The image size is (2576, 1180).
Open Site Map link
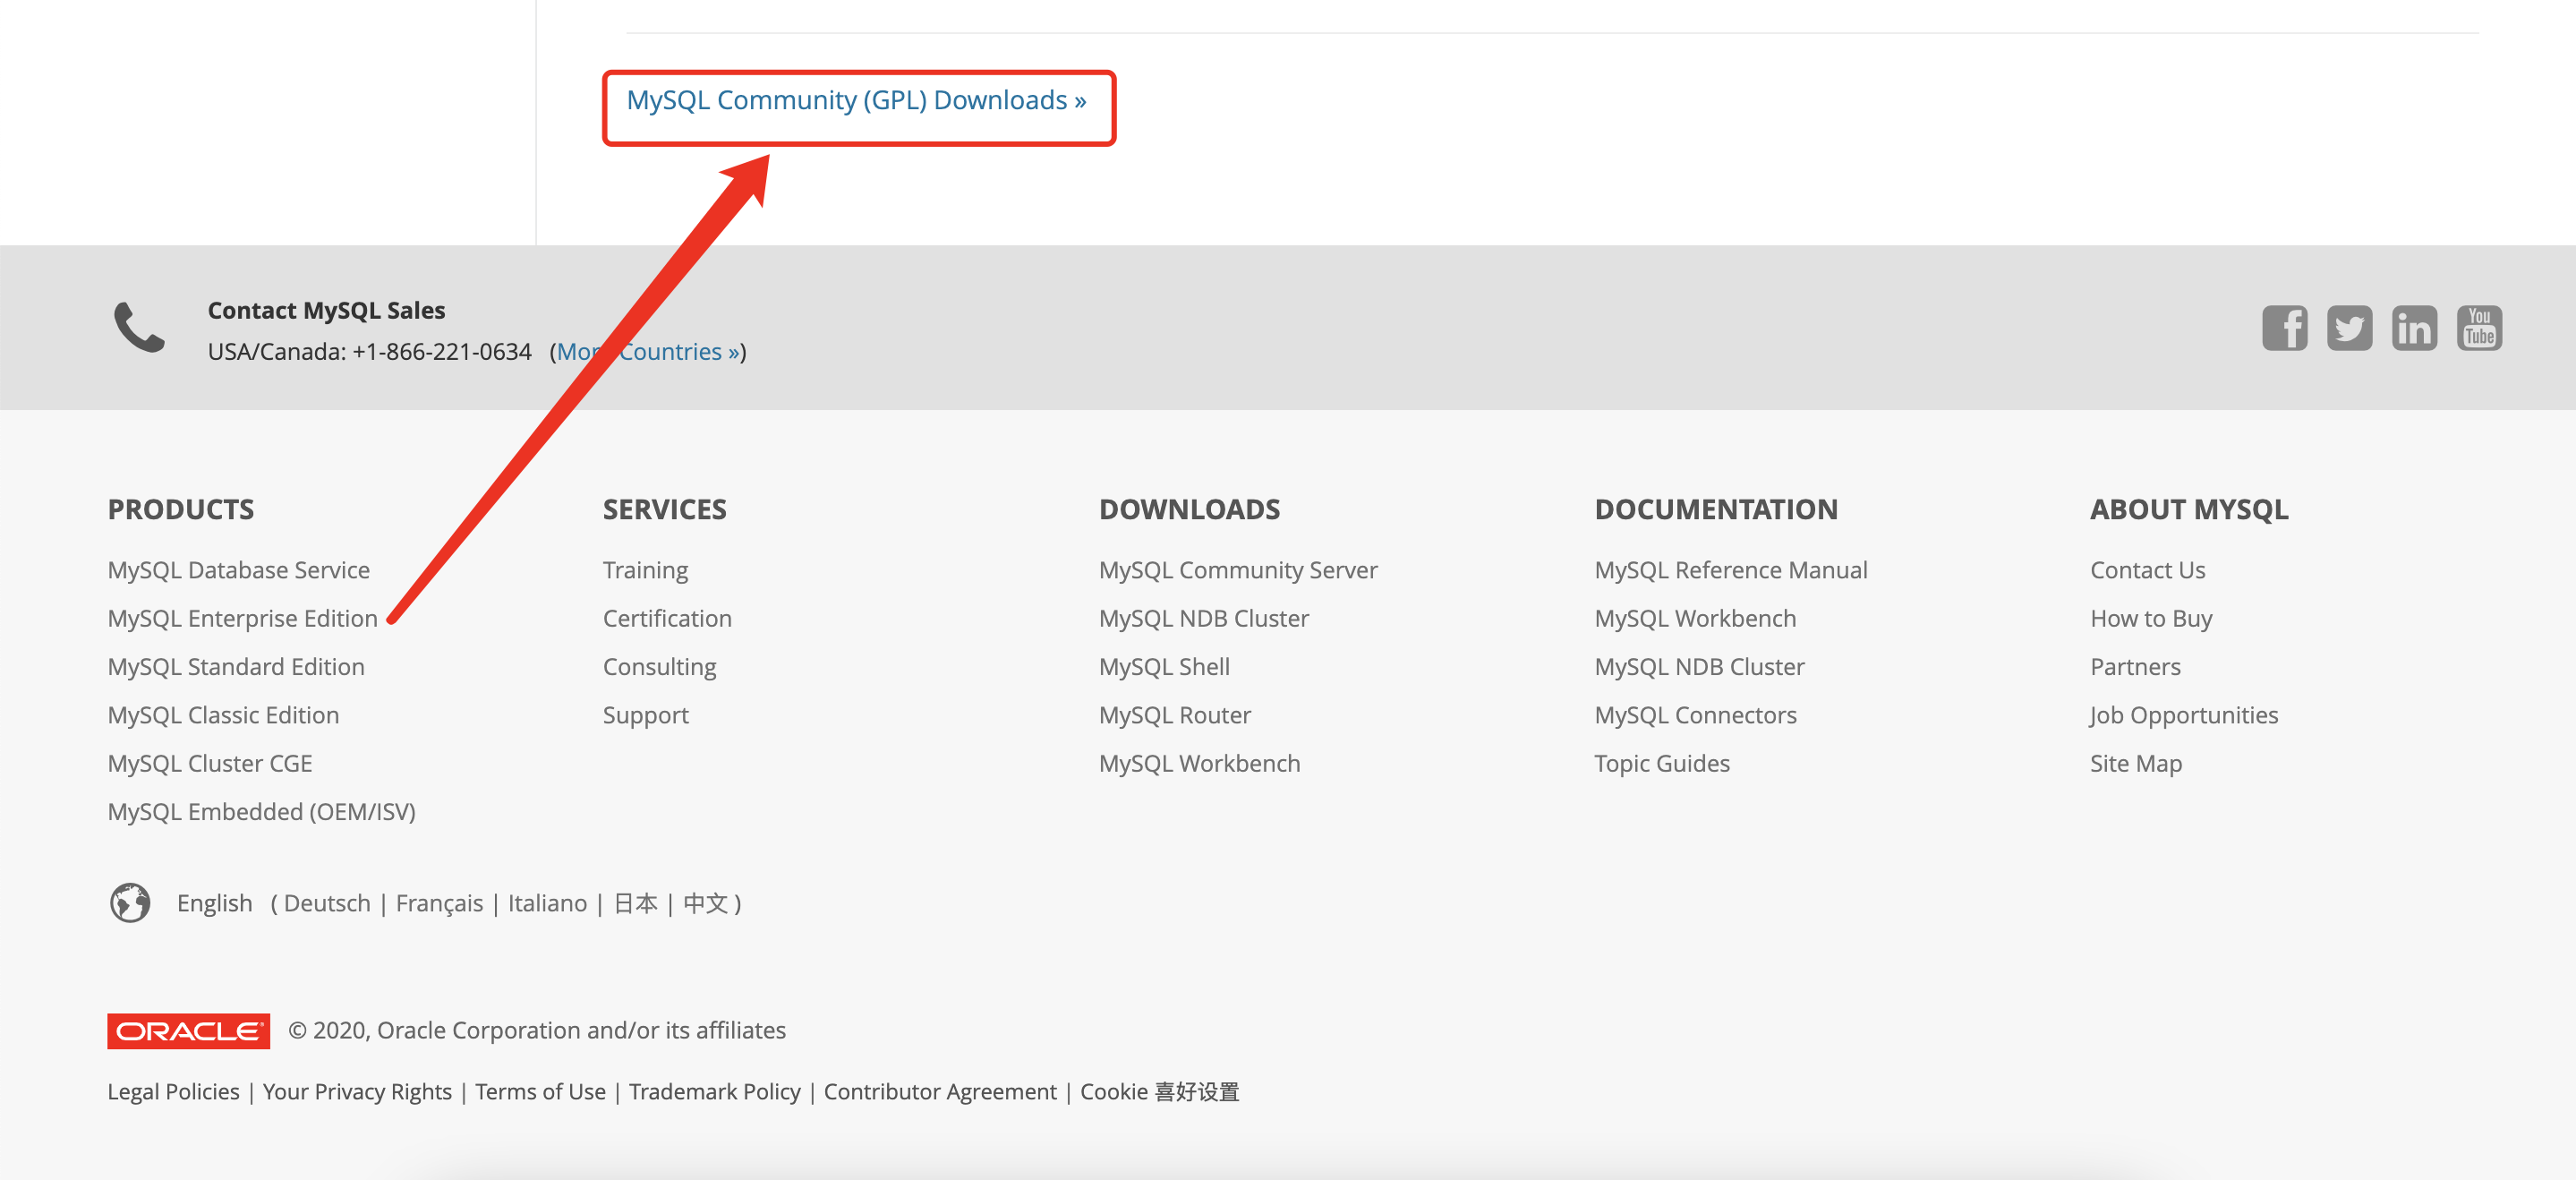tap(2136, 764)
